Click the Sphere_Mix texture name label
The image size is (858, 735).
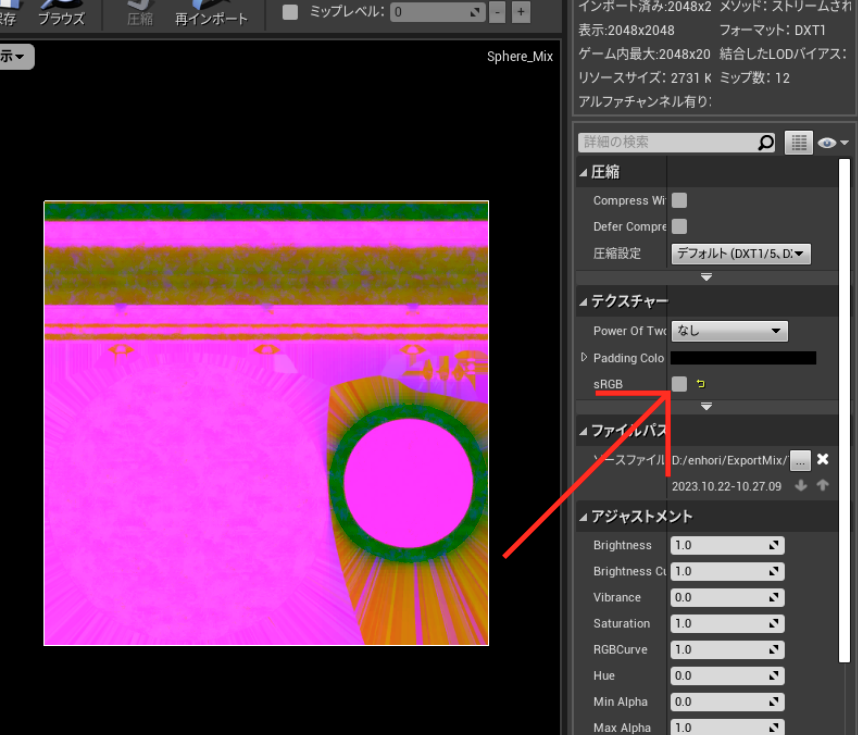(520, 56)
